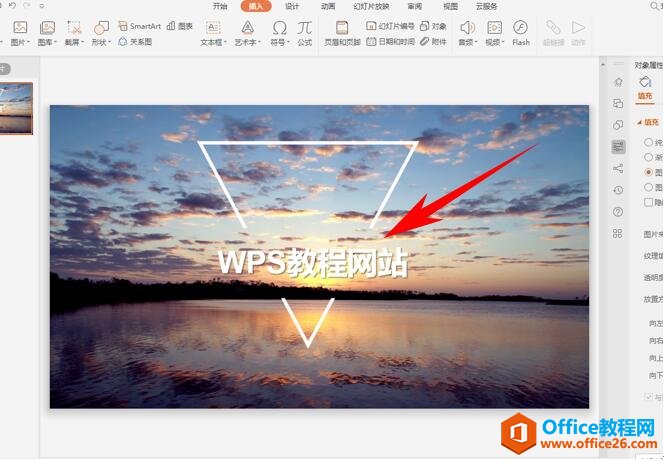
Task: Click the 视频 video icon
Action: pos(494,28)
